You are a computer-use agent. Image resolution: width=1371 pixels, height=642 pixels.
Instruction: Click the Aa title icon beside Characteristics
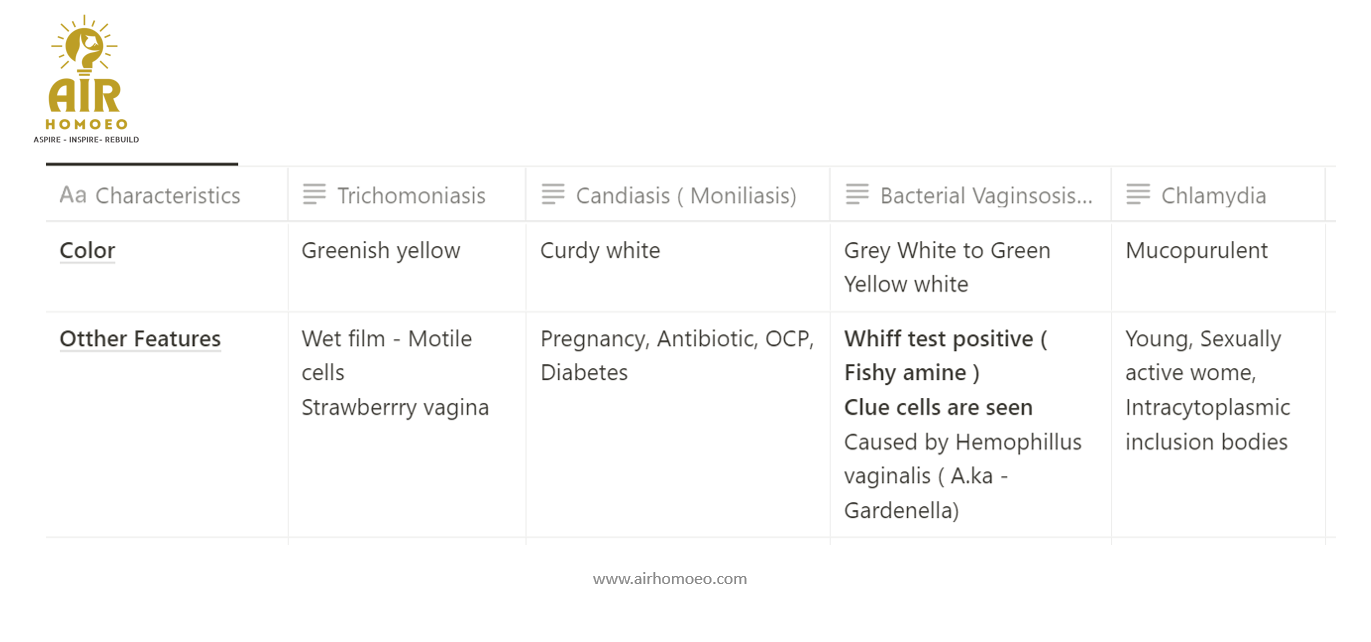point(73,195)
